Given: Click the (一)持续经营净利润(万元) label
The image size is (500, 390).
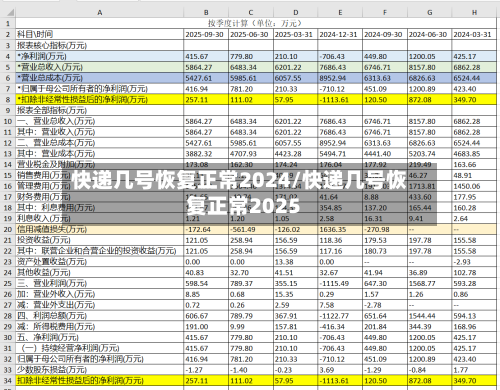Looking at the screenshot, I should 70,348.
